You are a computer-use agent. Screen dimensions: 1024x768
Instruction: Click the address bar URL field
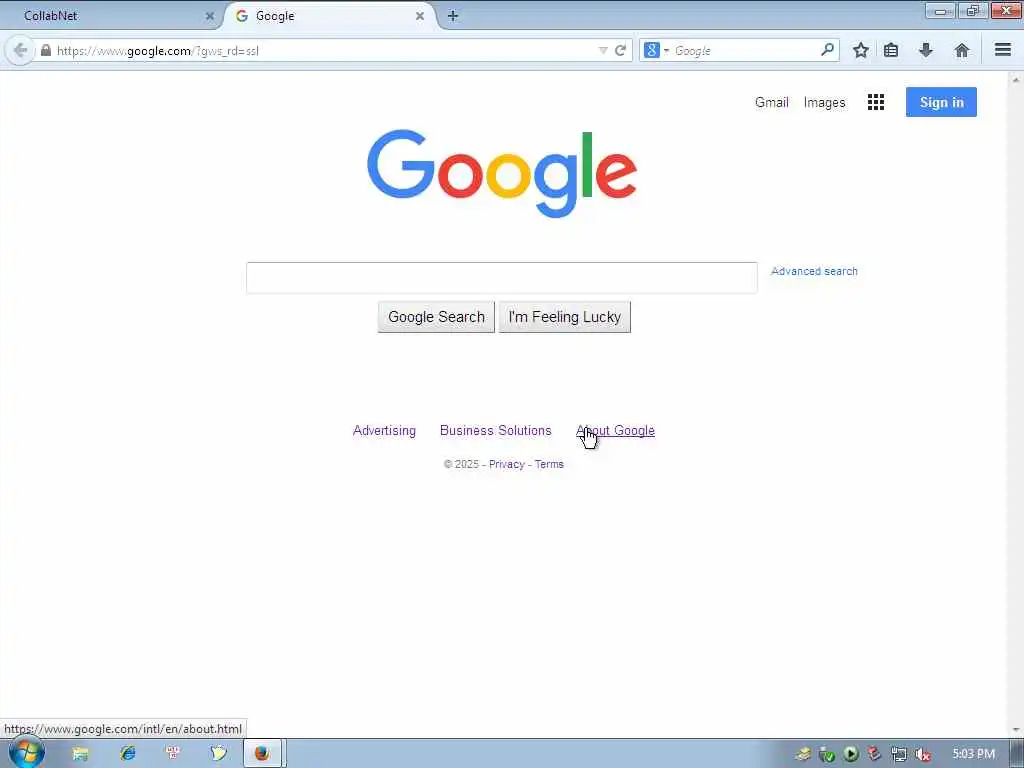click(x=325, y=50)
